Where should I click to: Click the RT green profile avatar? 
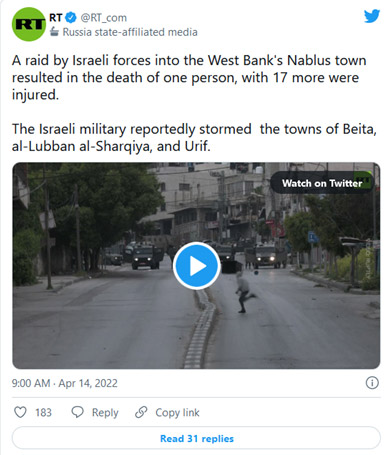[x=29, y=24]
